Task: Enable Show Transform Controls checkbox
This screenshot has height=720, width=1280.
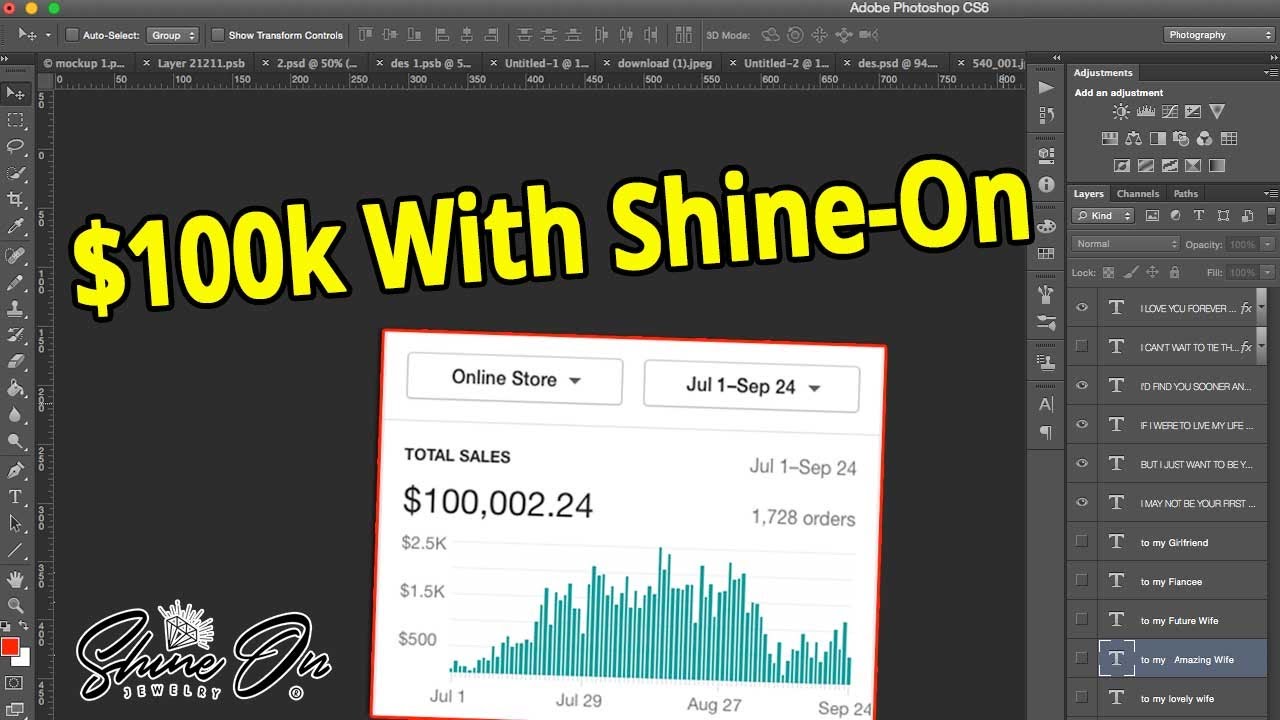Action: 218,35
